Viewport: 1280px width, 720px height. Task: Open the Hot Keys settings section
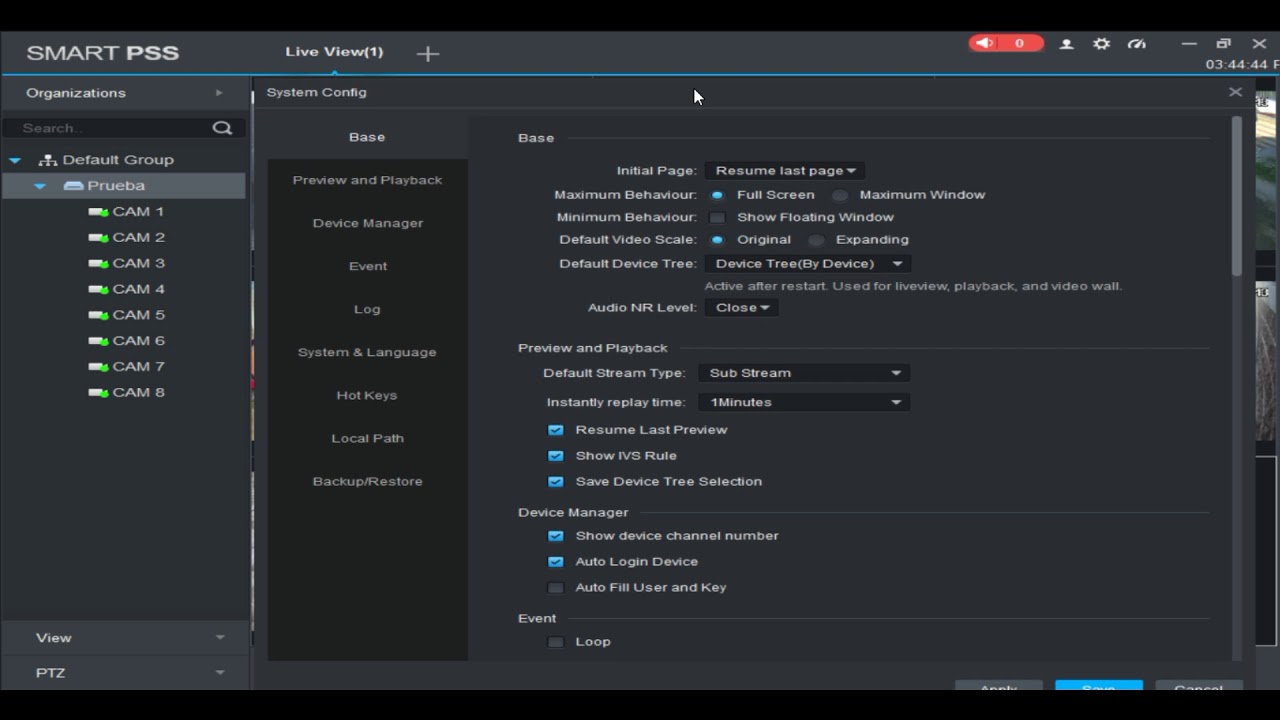[x=367, y=395]
